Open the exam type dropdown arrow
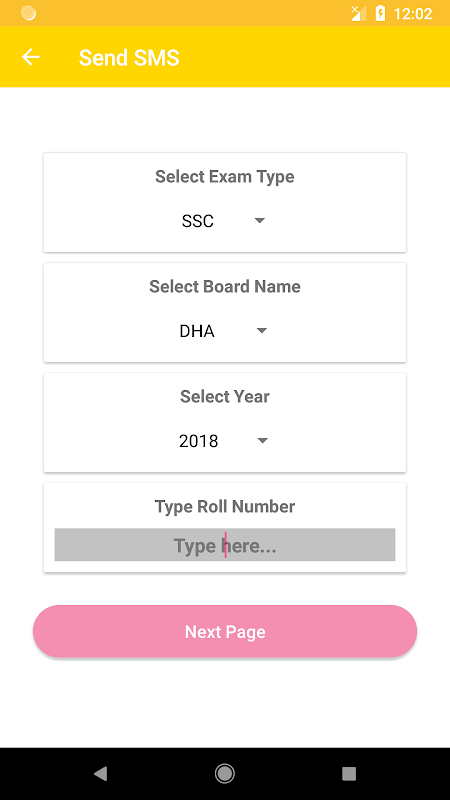The height and width of the screenshot is (800, 450). tap(260, 221)
